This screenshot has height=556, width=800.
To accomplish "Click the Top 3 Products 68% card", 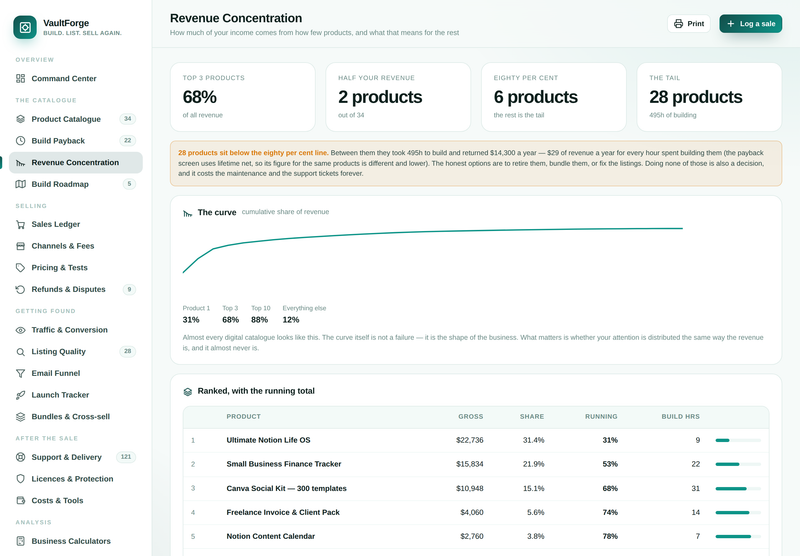I will [243, 97].
